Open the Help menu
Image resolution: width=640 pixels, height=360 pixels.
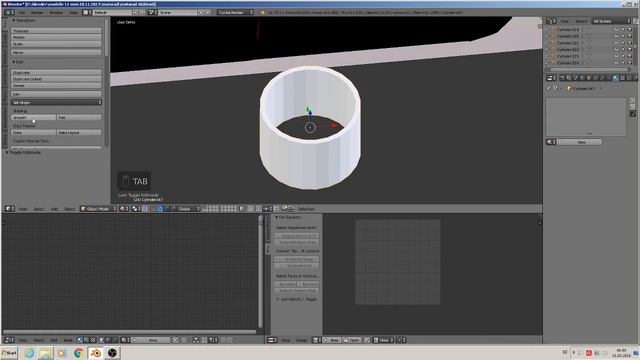click(73, 13)
